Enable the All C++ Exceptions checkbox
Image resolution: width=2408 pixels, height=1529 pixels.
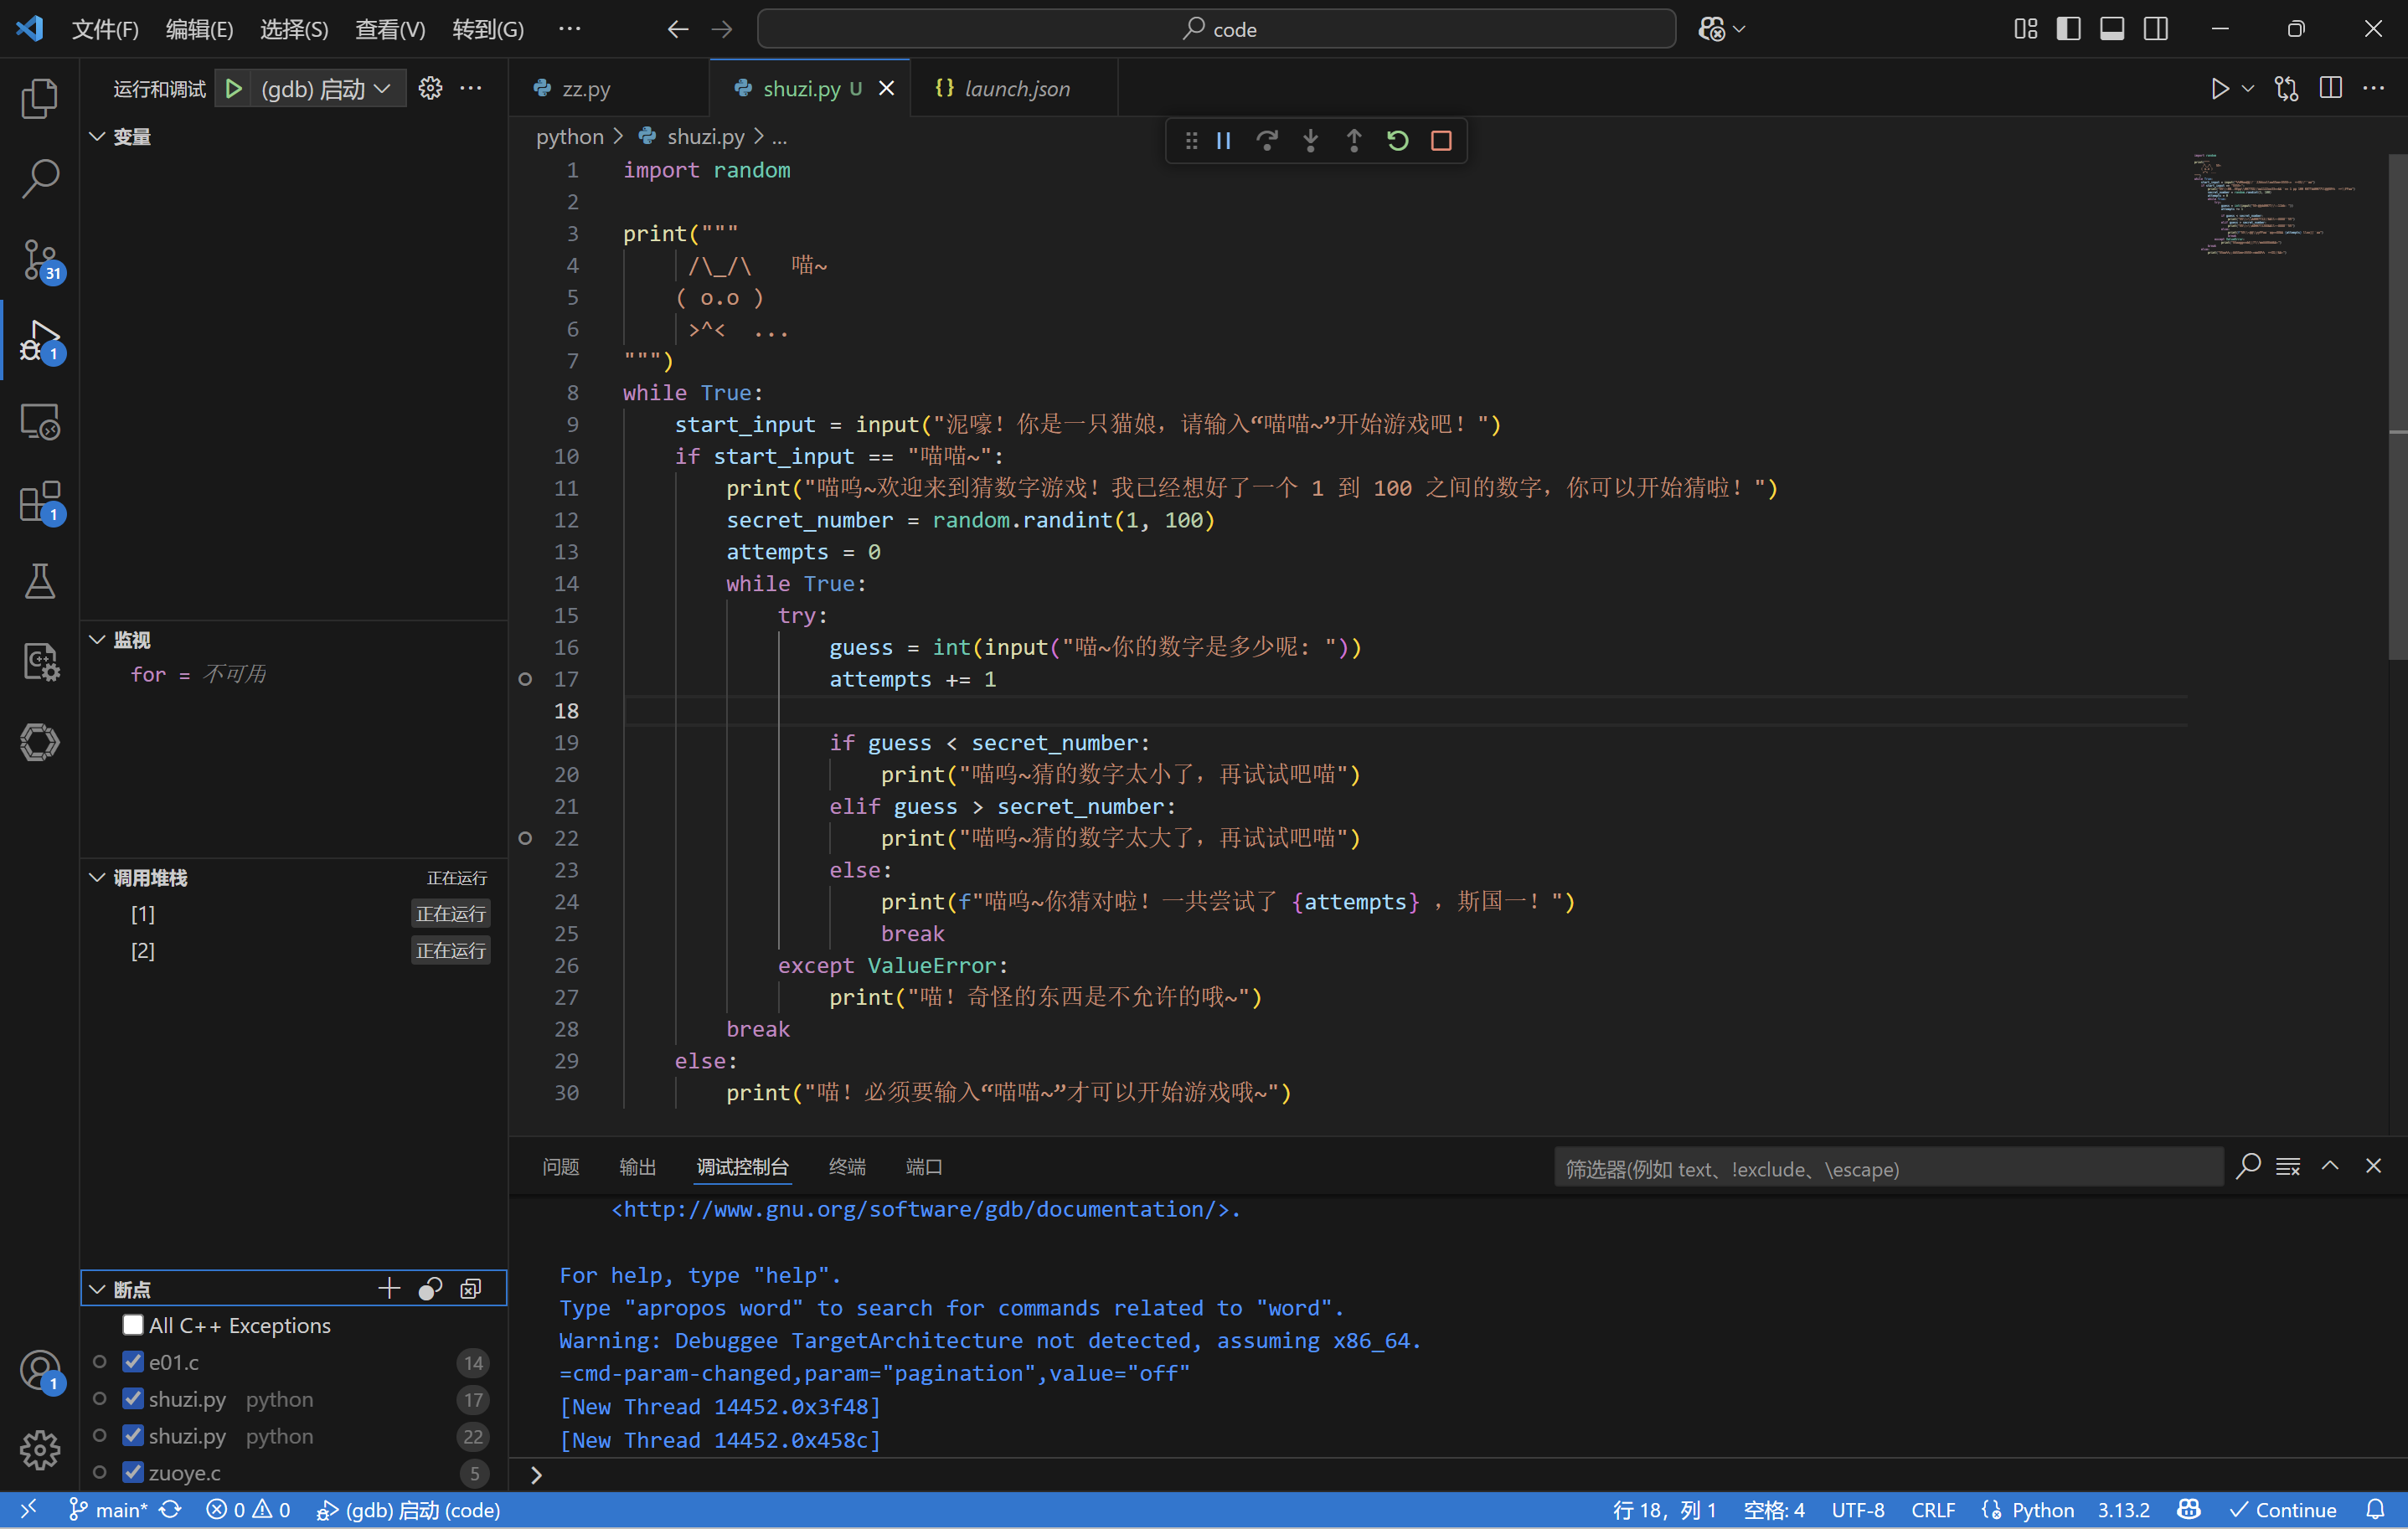click(x=133, y=1325)
